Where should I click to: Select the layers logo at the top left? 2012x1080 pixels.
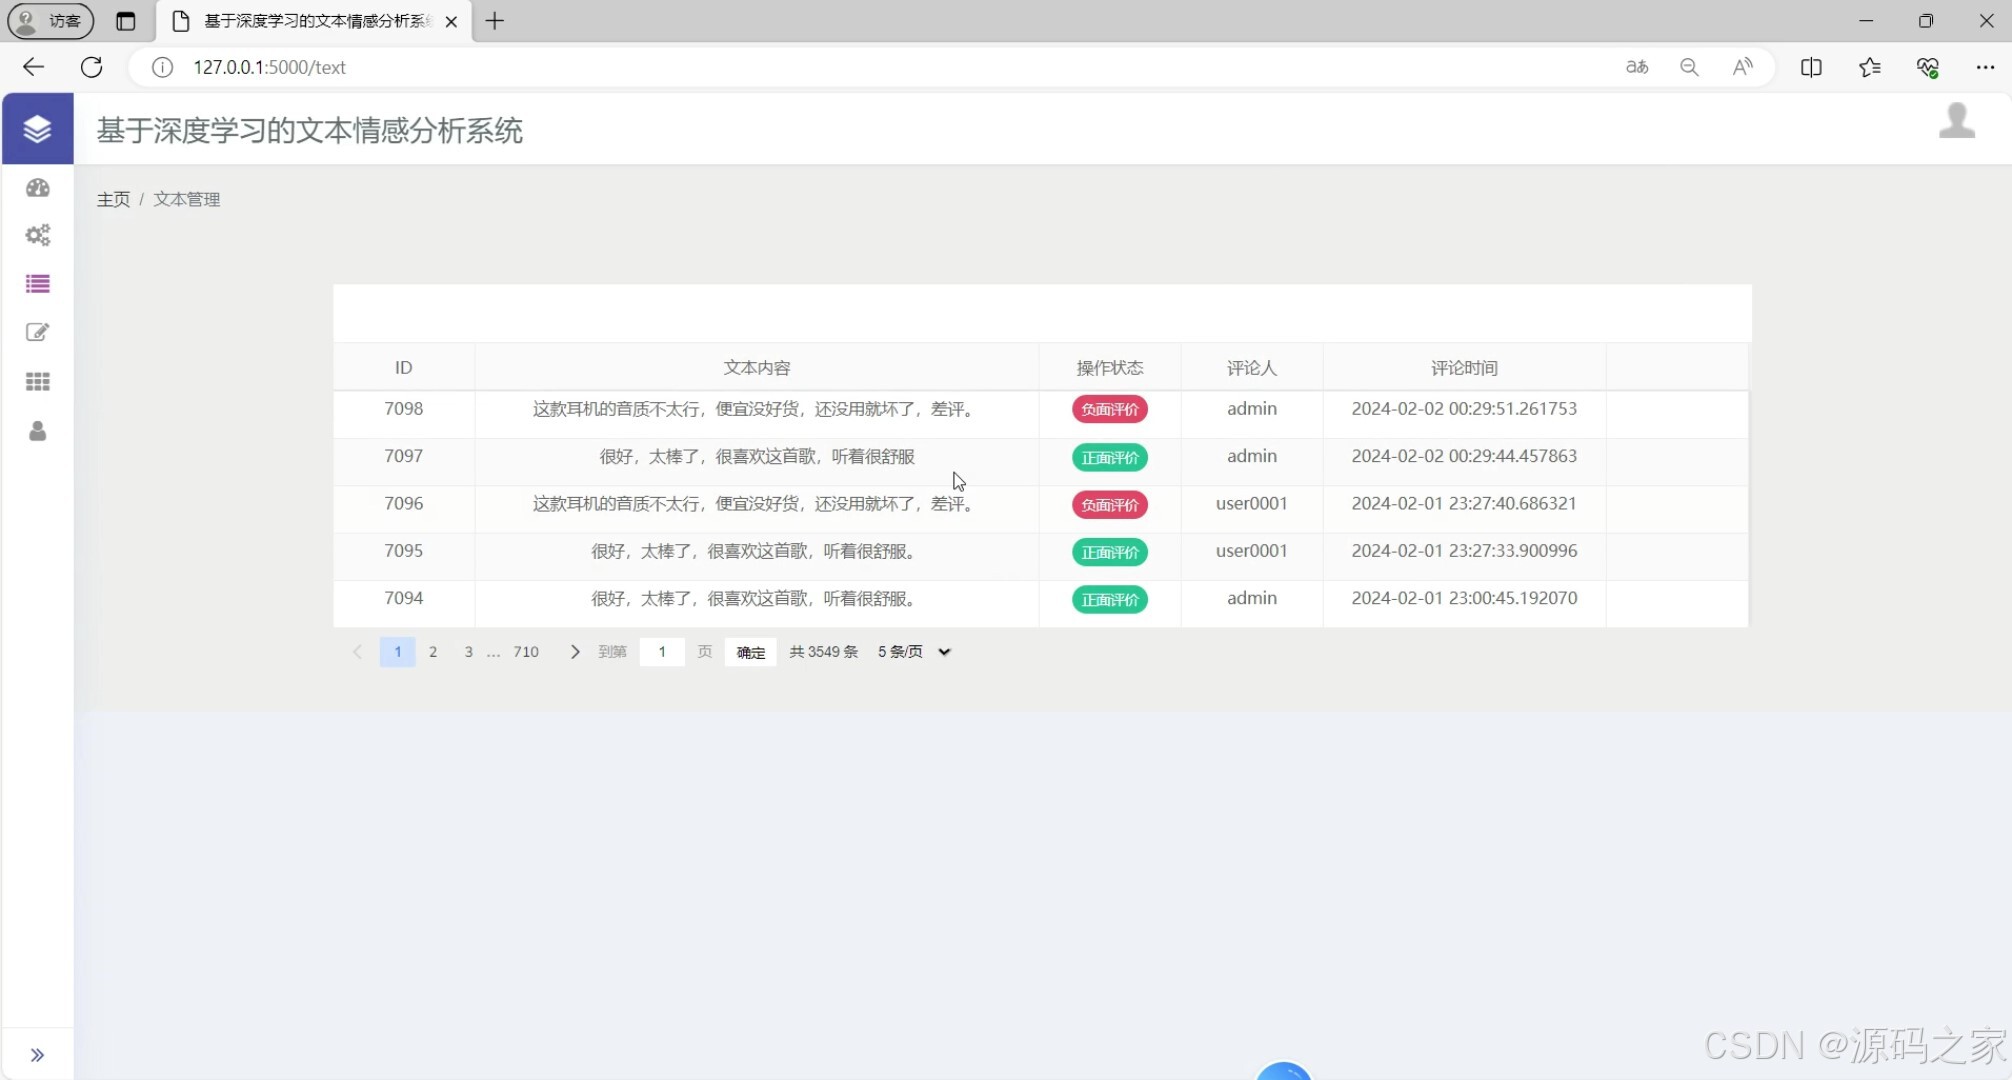pos(37,128)
